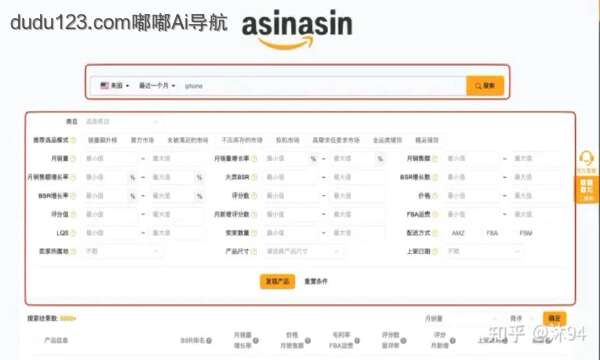Click the iphone keyword search field
The width and height of the screenshot is (600, 360).
click(323, 86)
